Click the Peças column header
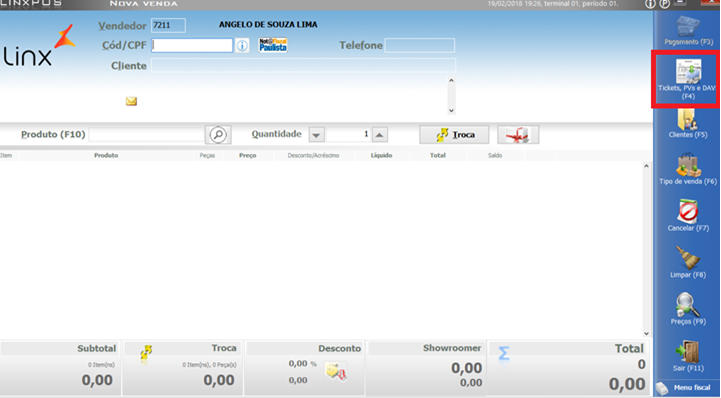 (x=207, y=155)
